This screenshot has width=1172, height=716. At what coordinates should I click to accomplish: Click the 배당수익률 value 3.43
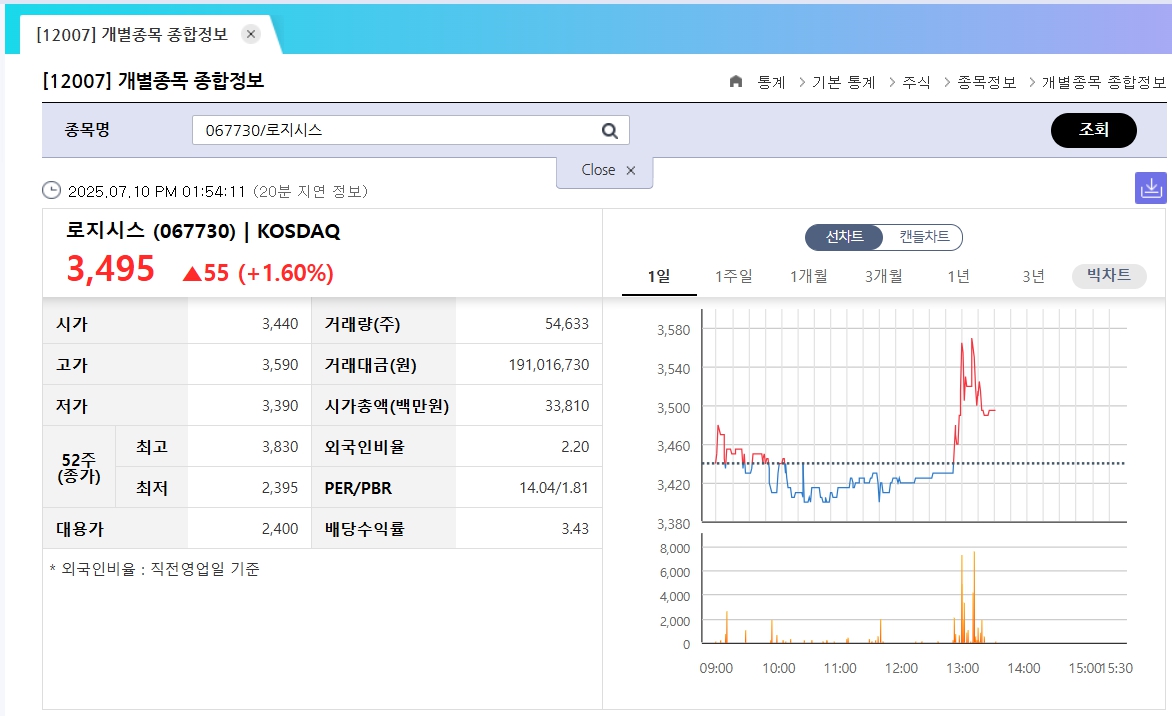tap(575, 529)
